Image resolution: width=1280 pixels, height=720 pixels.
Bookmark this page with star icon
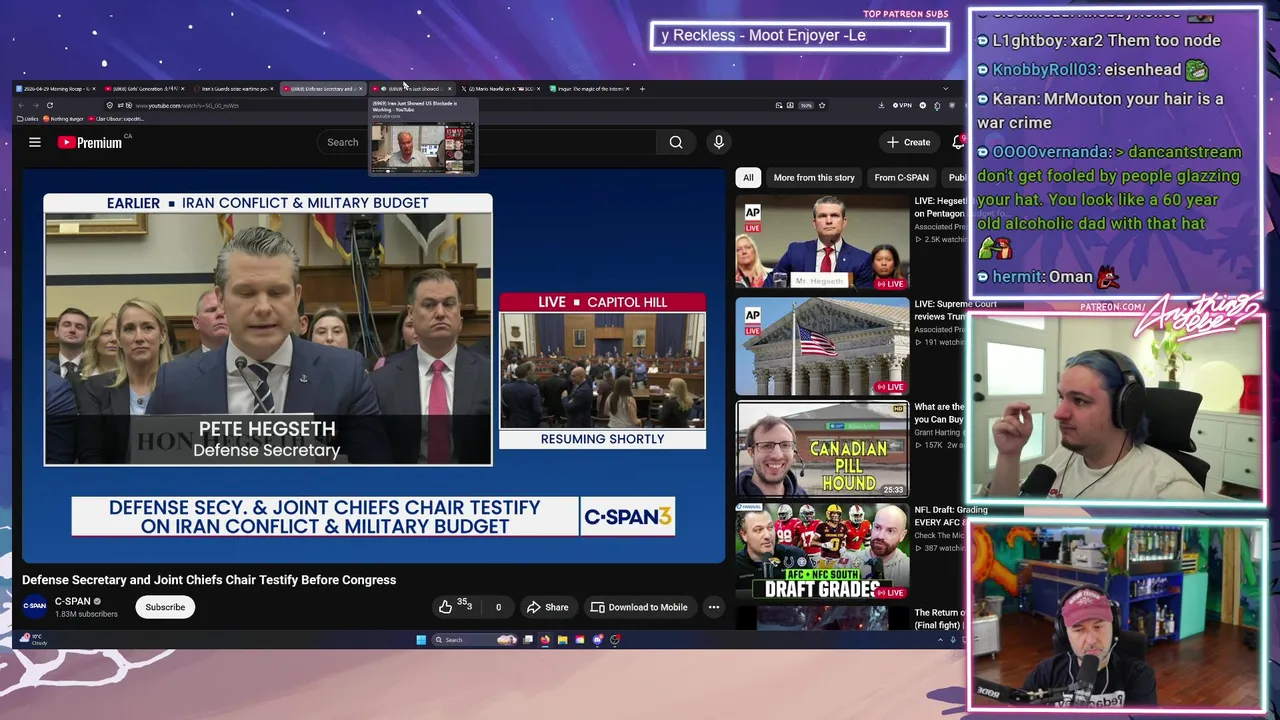822,105
